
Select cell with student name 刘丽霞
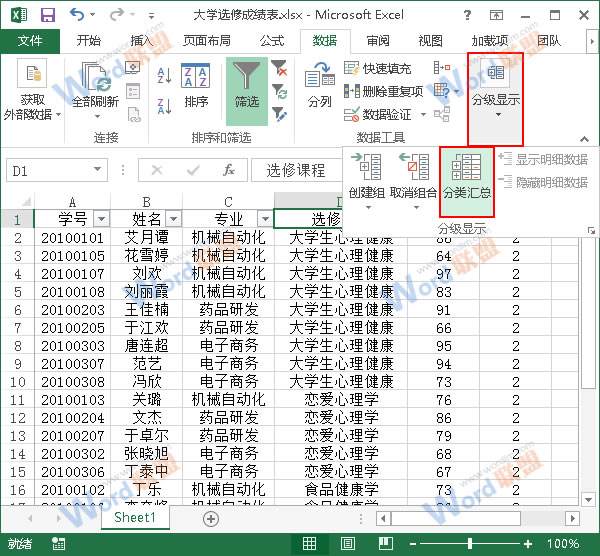[147, 292]
